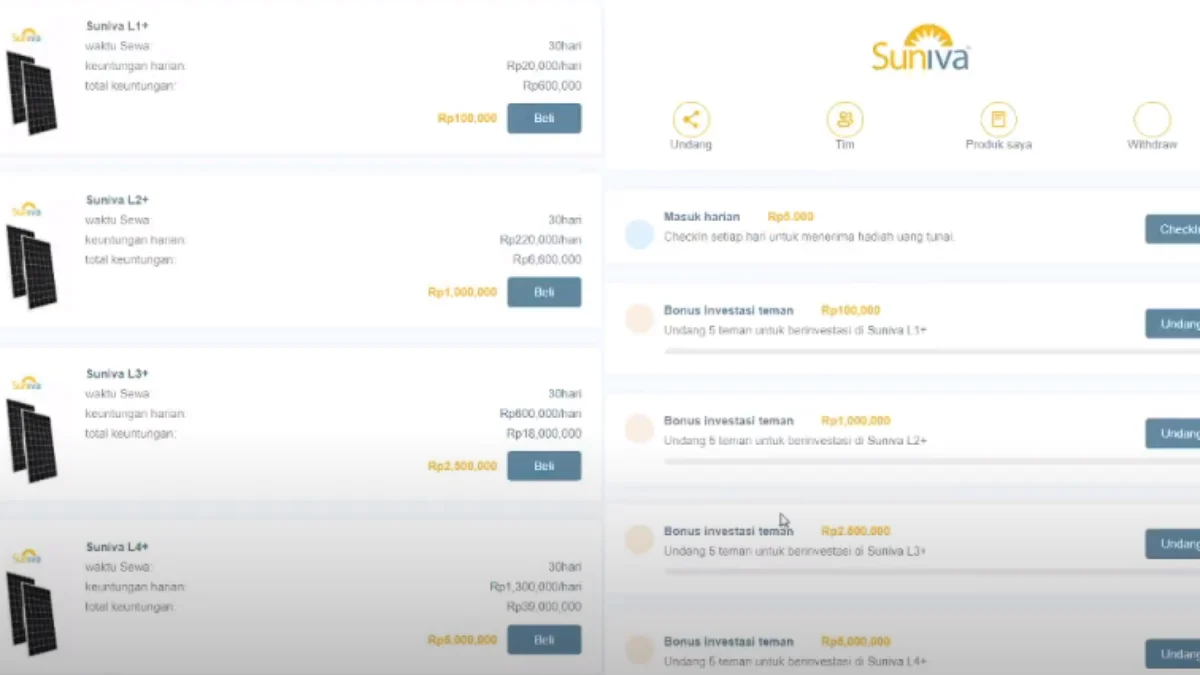Purchase Suniva L3+ with Beli button
This screenshot has width=1200, height=675.
(x=544, y=466)
